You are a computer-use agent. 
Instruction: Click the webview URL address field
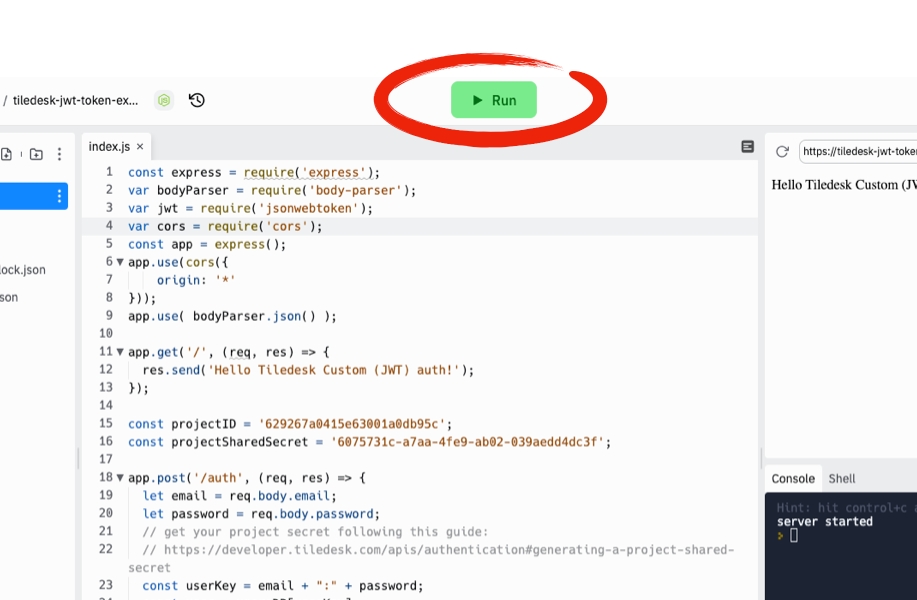click(x=858, y=151)
